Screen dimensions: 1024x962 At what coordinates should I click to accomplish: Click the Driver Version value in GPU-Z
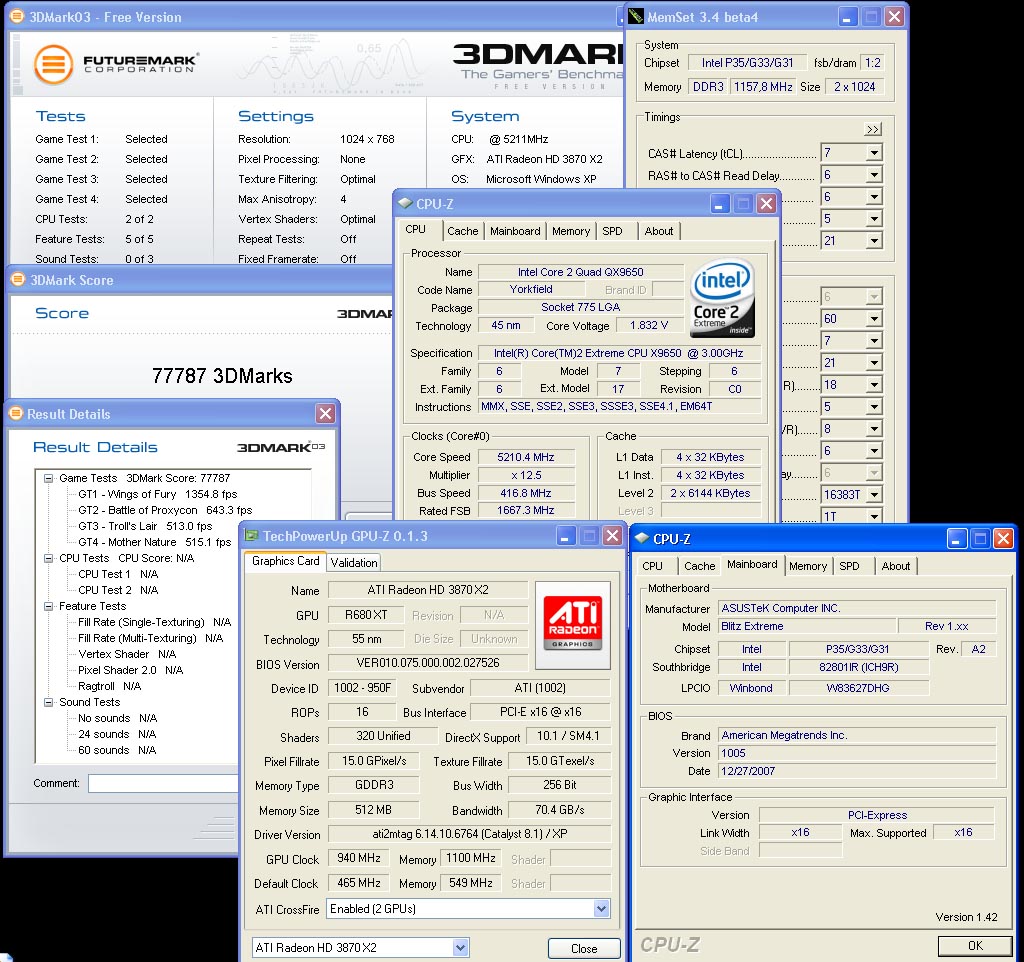click(470, 834)
